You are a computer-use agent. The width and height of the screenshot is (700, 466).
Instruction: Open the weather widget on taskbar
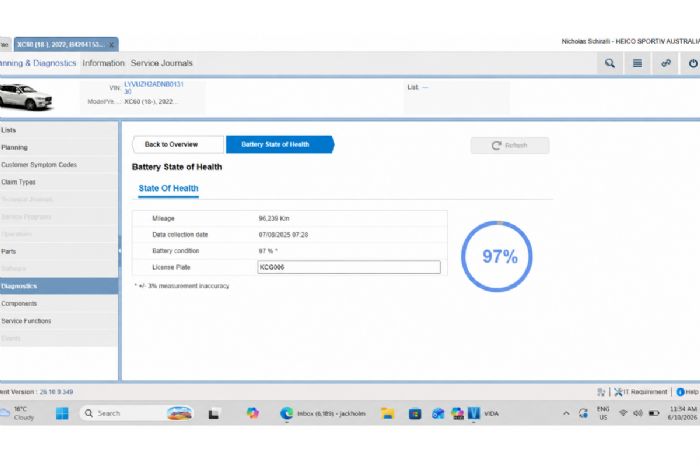point(18,414)
